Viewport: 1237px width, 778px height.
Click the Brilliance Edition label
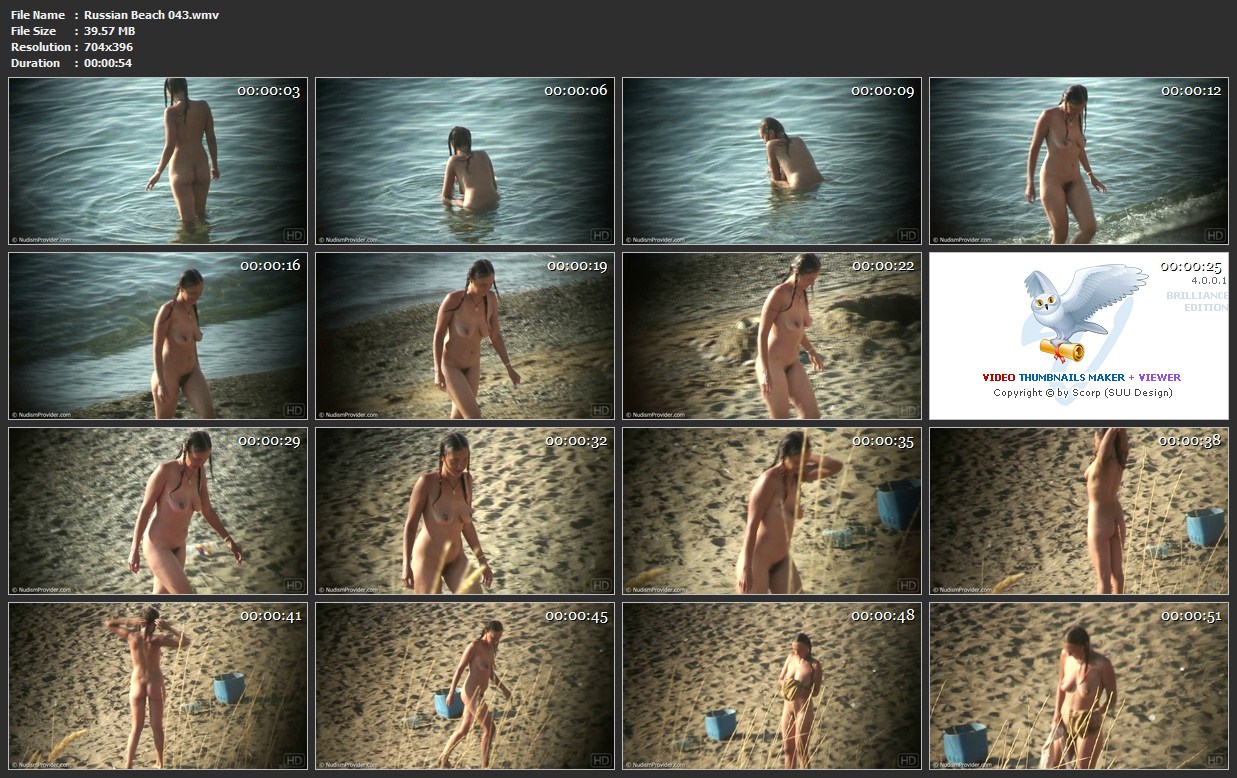1196,301
